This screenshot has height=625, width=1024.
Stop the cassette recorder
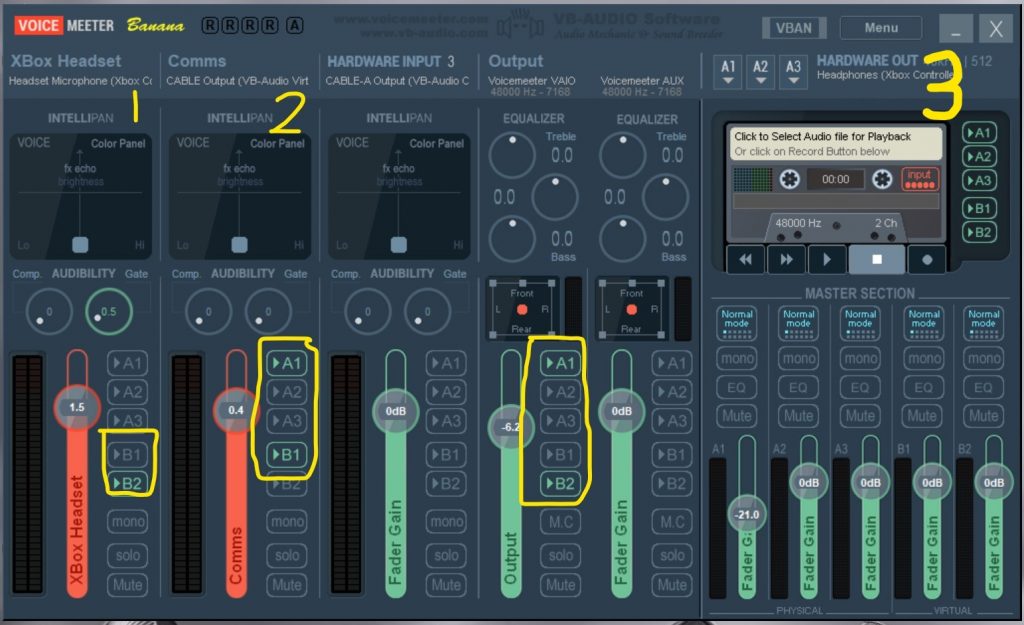876,259
